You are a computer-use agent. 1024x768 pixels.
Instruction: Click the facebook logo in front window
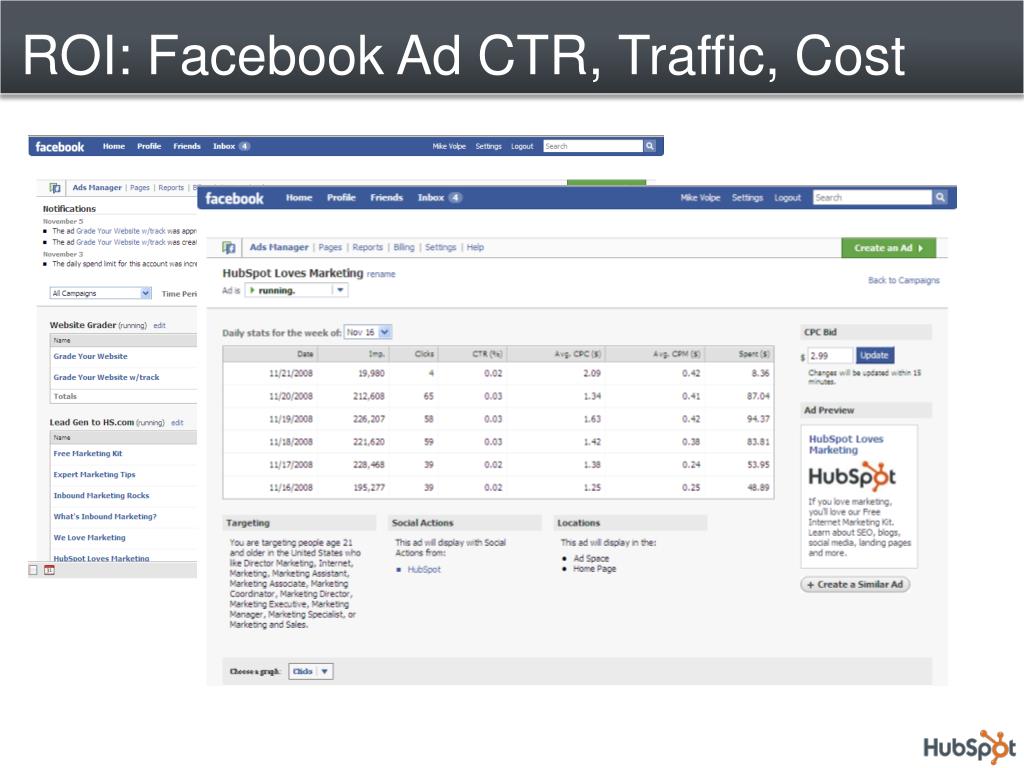234,198
